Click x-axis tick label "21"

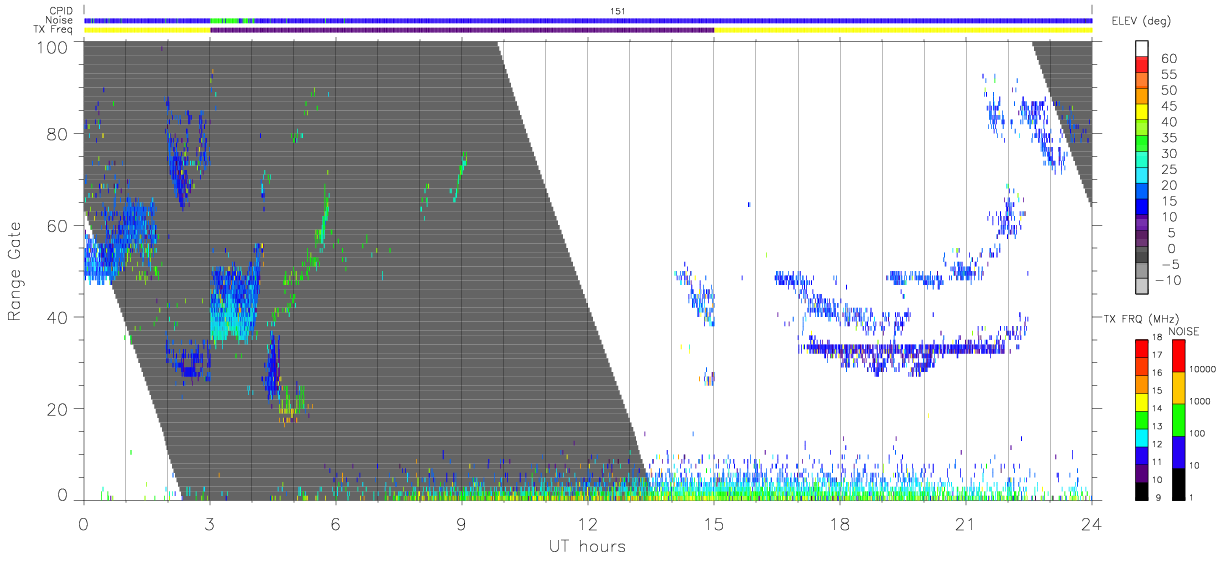tap(965, 525)
